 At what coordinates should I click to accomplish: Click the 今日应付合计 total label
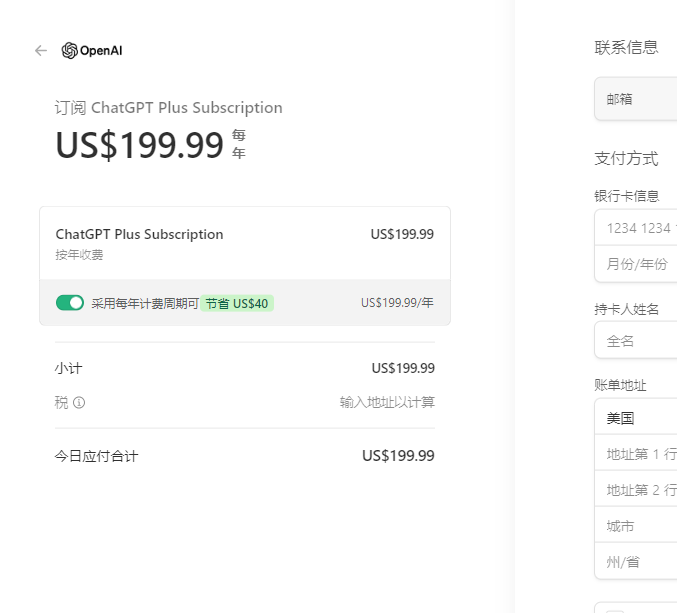[96, 456]
